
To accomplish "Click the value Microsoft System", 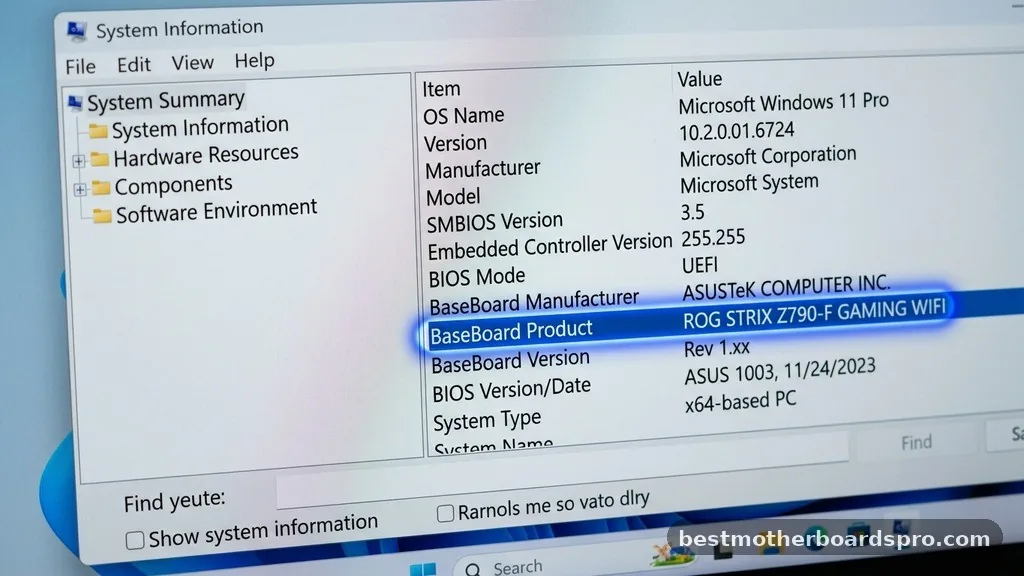I will click(749, 184).
